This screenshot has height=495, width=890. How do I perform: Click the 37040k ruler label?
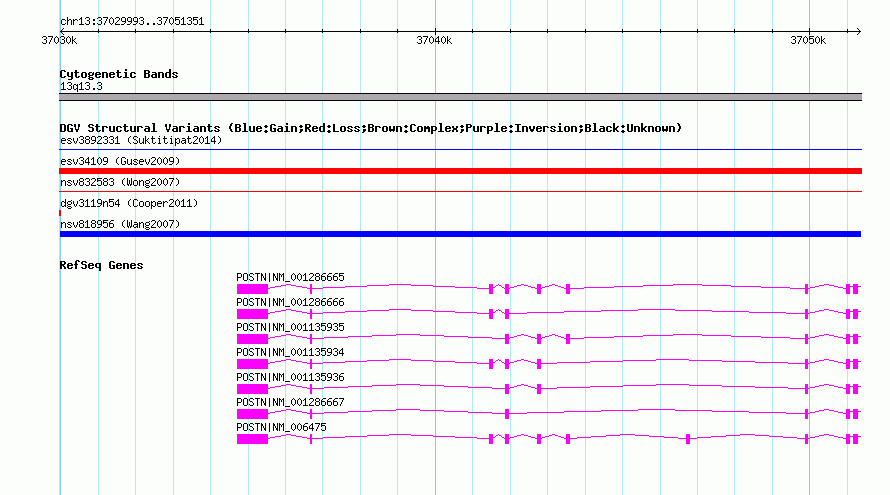point(434,40)
